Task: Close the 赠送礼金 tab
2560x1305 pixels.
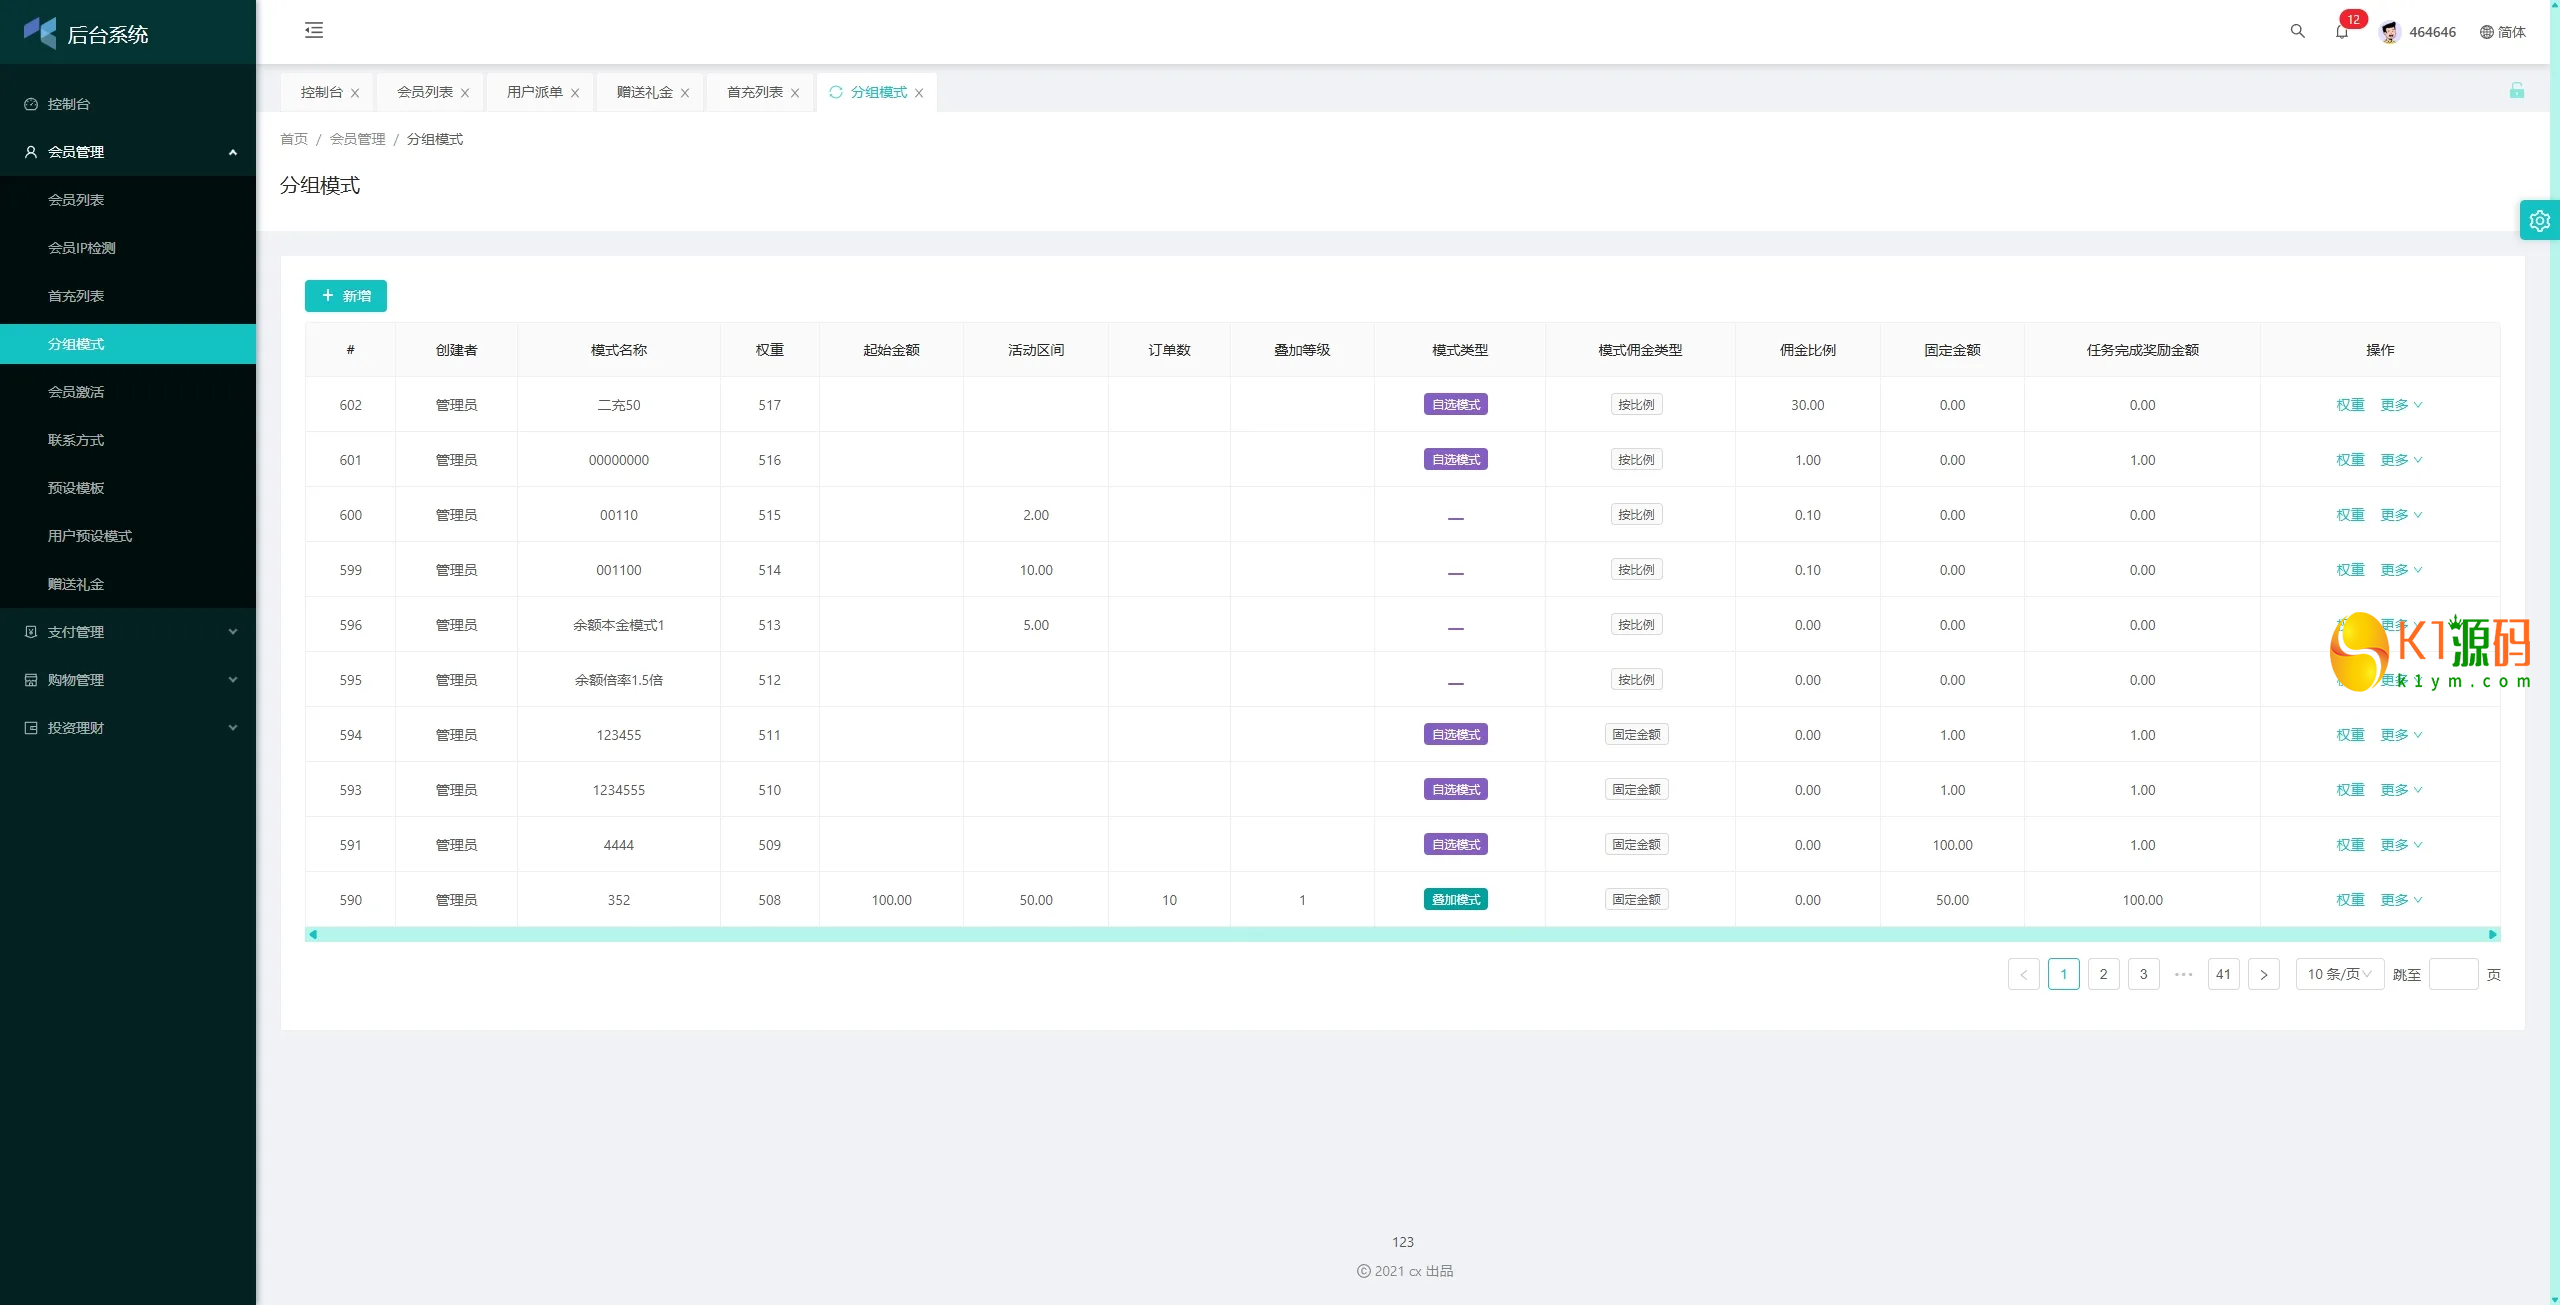Action: pos(685,93)
